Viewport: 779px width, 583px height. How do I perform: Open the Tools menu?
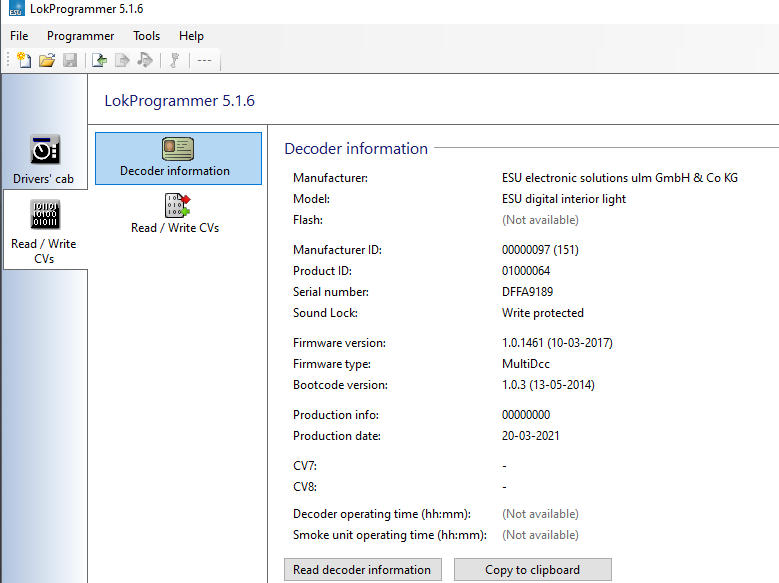[x=147, y=36]
